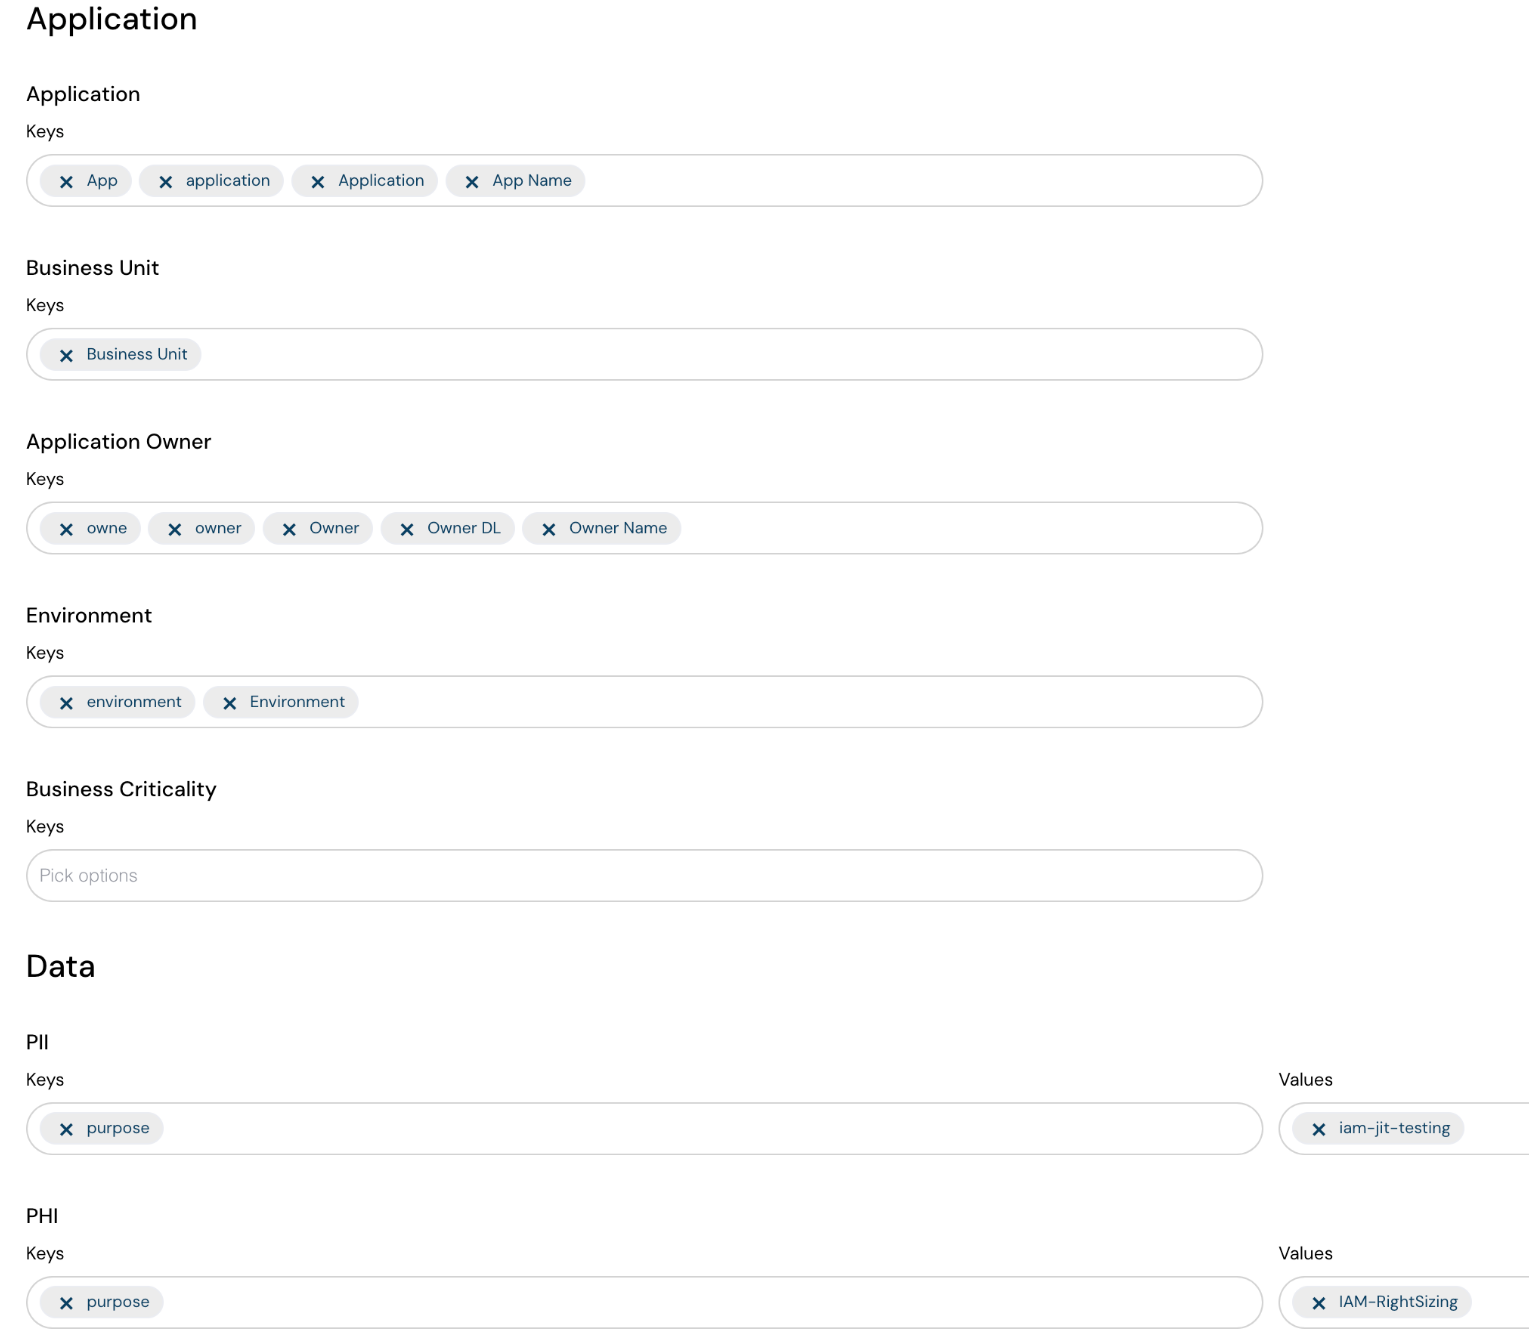Image resolution: width=1529 pixels, height=1333 pixels.
Task: Remove the "App" key chip
Action: (66, 181)
